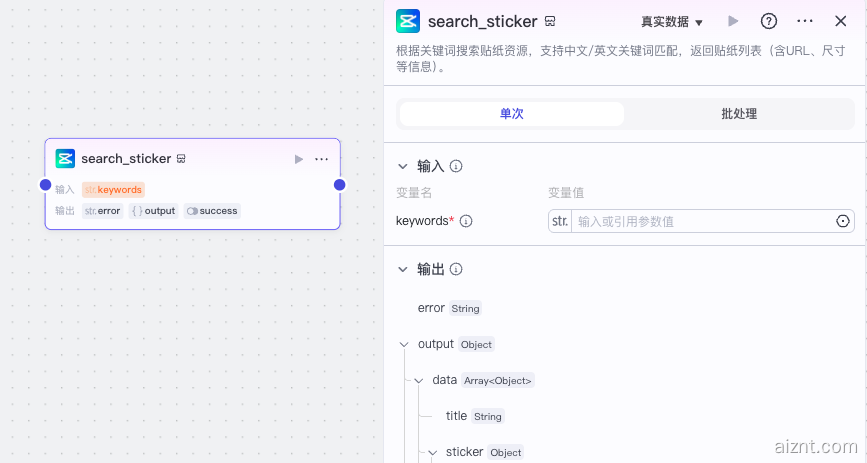Collapse the output Object tree node

[x=404, y=345]
